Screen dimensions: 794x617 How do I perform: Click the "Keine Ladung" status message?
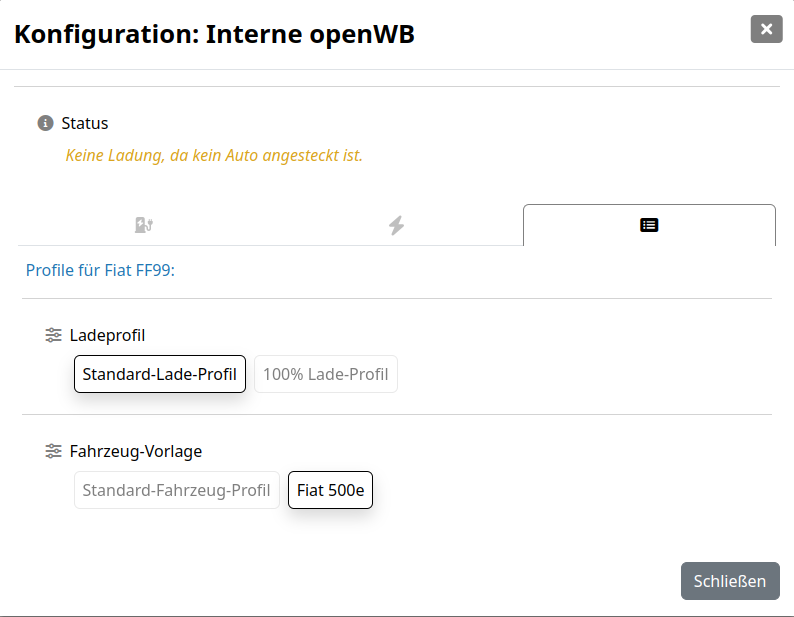point(214,155)
